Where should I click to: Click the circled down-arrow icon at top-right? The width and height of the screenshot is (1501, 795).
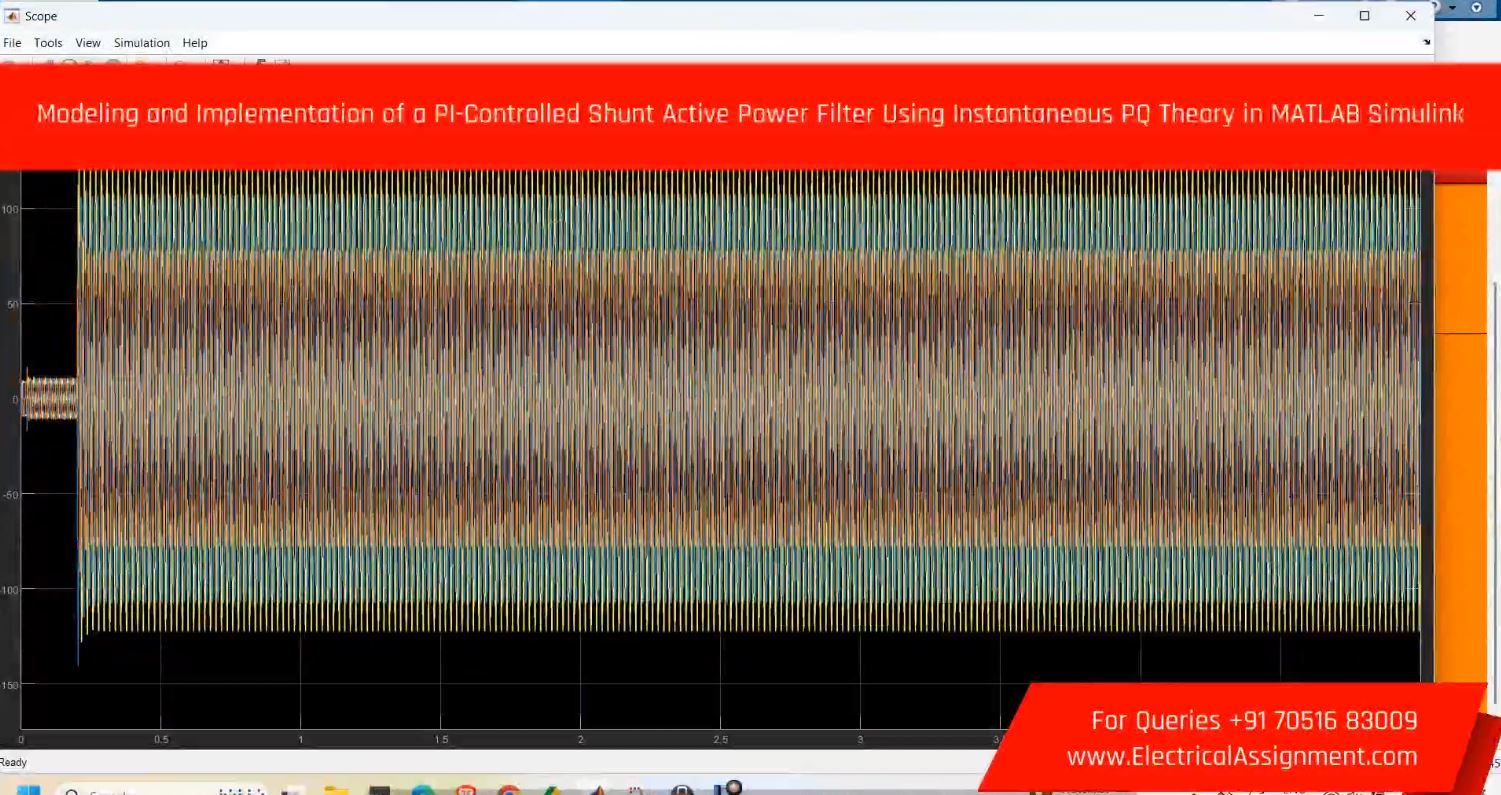(1476, 8)
